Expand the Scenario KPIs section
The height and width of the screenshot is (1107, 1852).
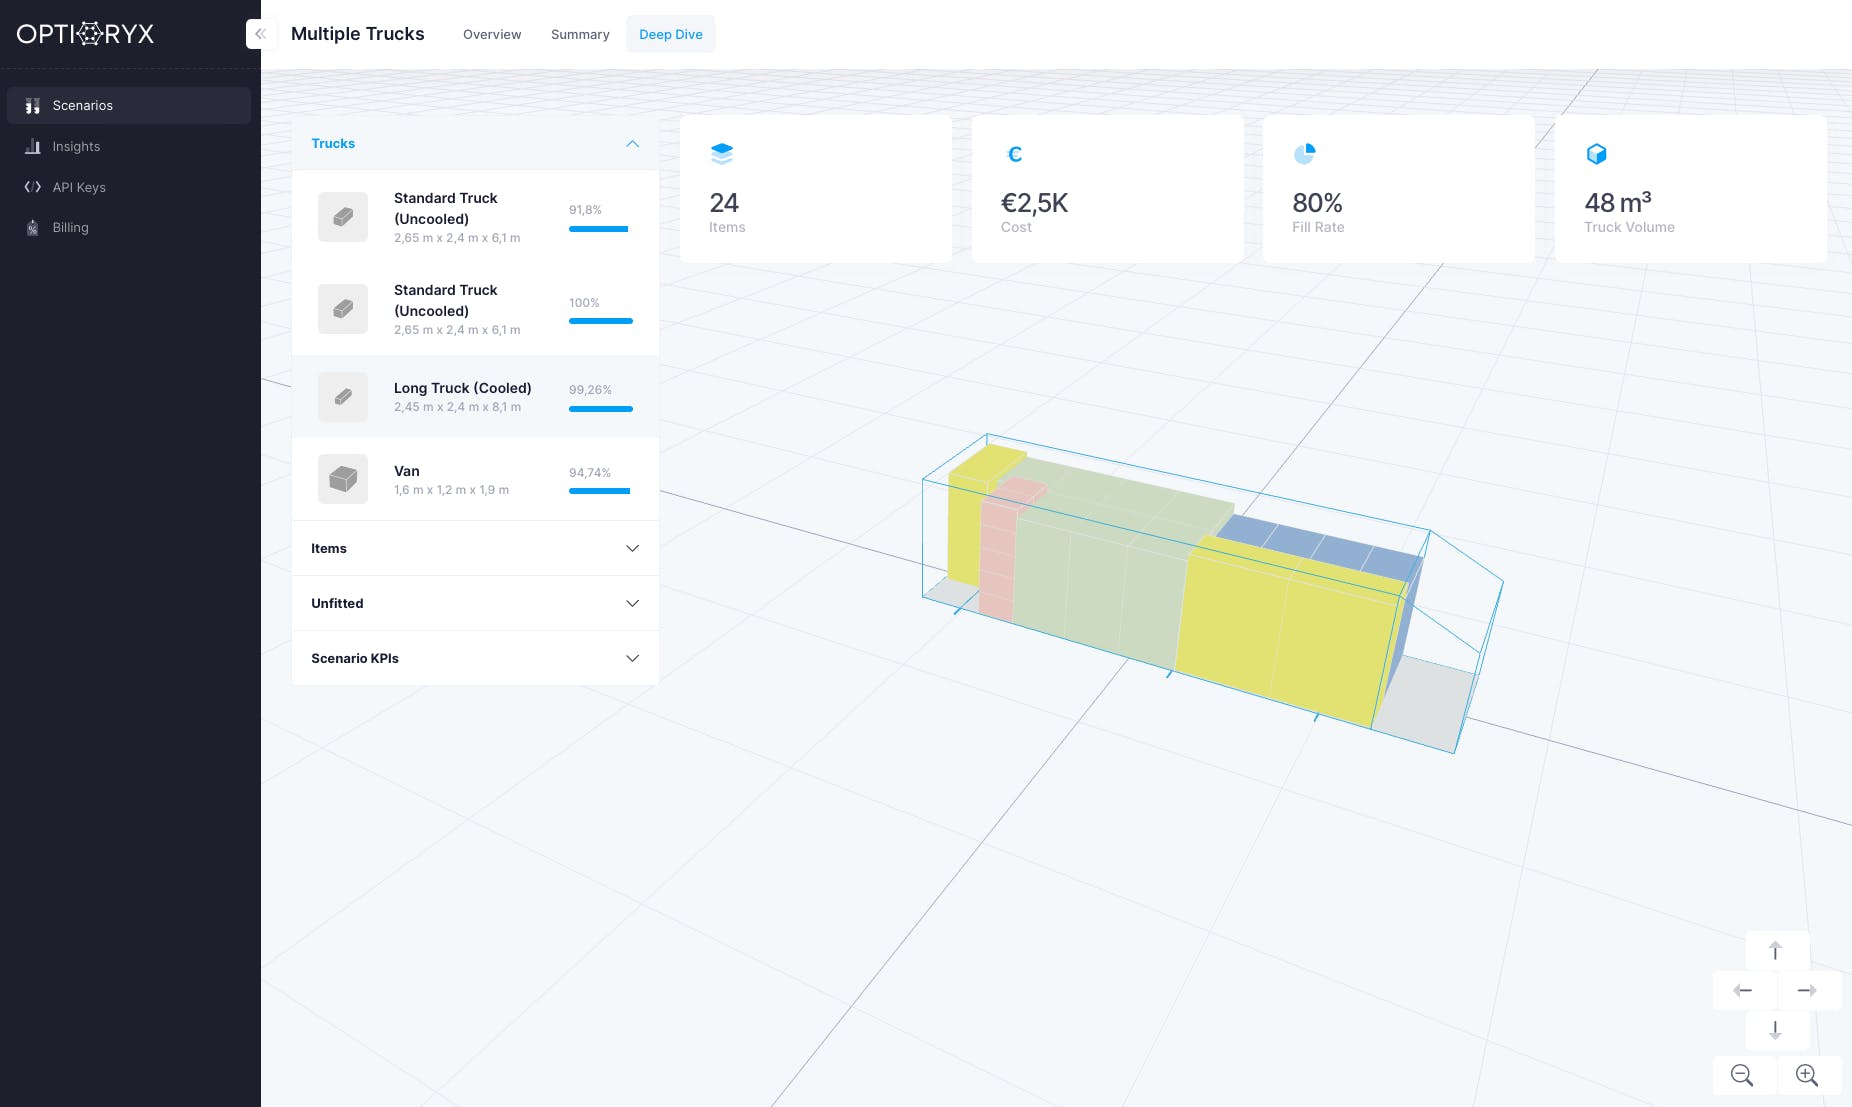click(475, 658)
